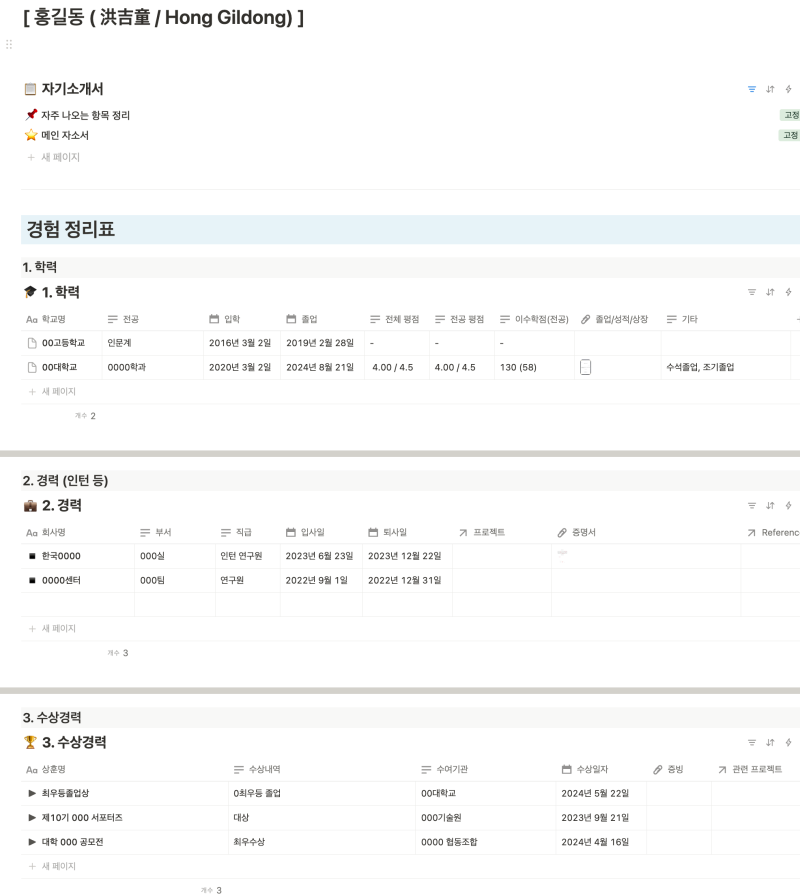Click the 고정 tag on 메인 자소서
This screenshot has height=896, width=800.
coord(790,135)
